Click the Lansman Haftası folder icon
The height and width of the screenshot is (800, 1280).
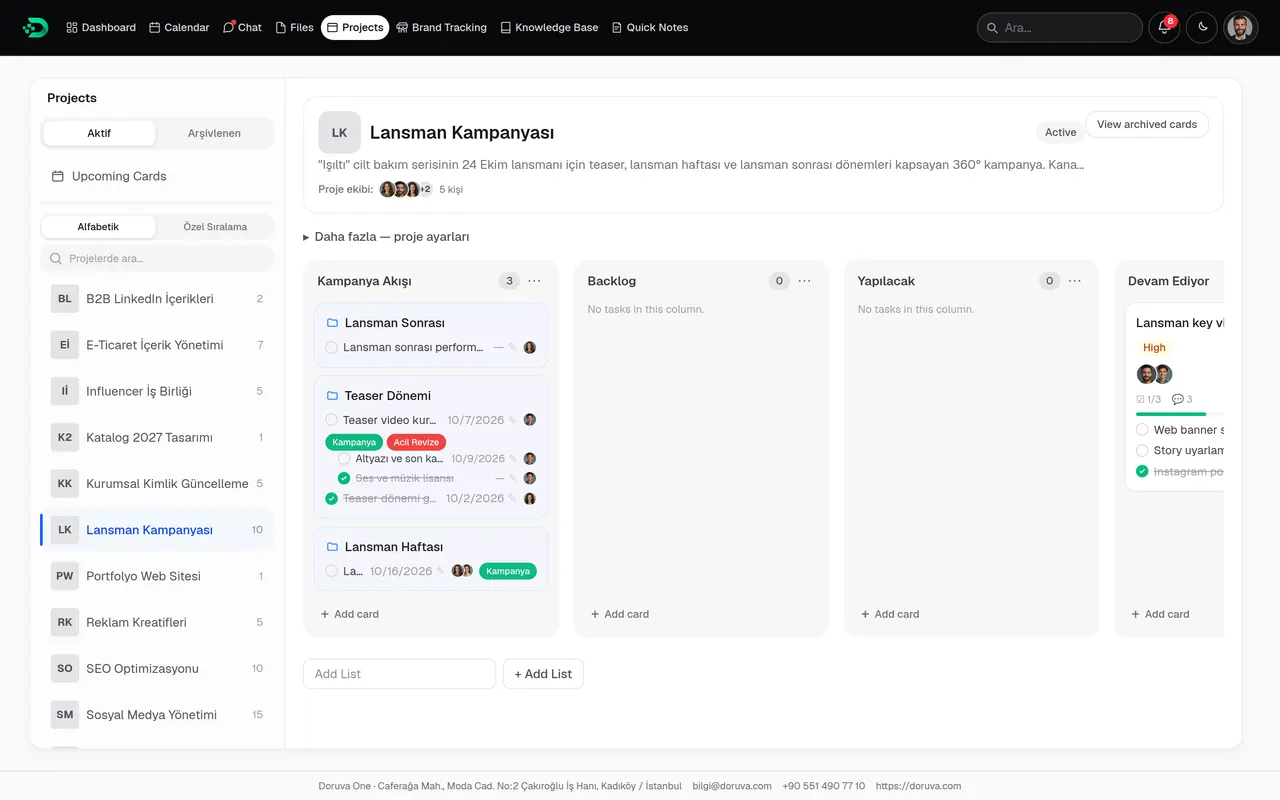pos(332,547)
